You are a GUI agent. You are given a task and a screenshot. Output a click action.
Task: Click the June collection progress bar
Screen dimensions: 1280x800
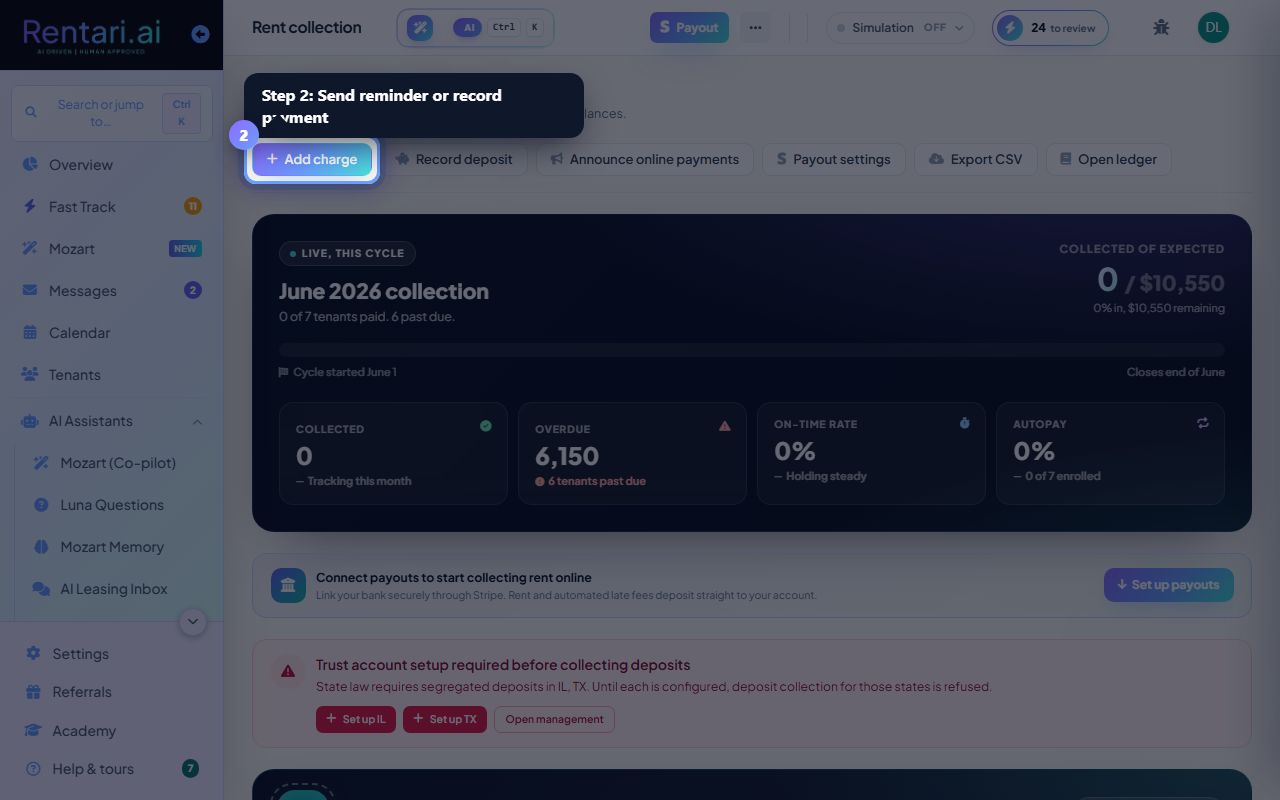pyautogui.click(x=752, y=350)
